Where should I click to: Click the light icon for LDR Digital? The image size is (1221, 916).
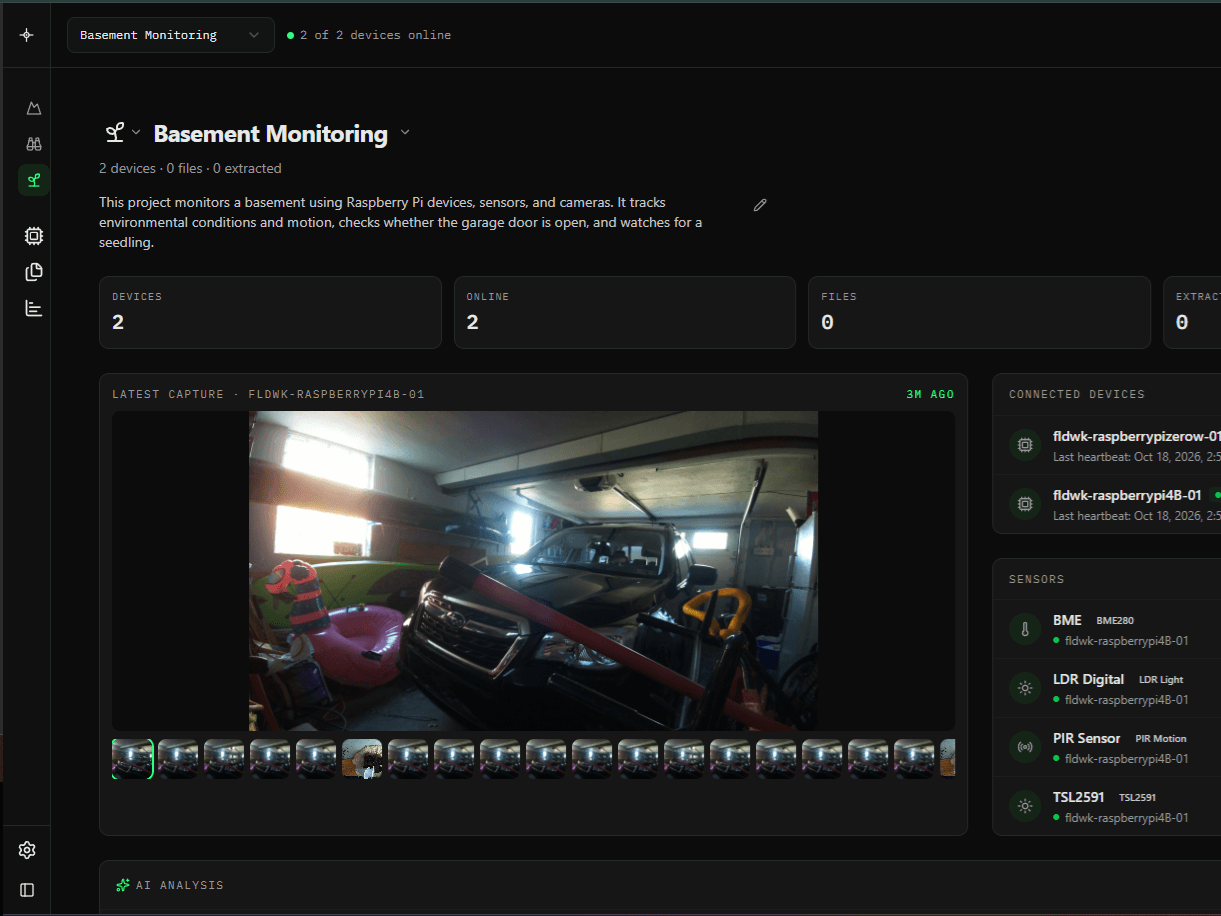tap(1025, 688)
